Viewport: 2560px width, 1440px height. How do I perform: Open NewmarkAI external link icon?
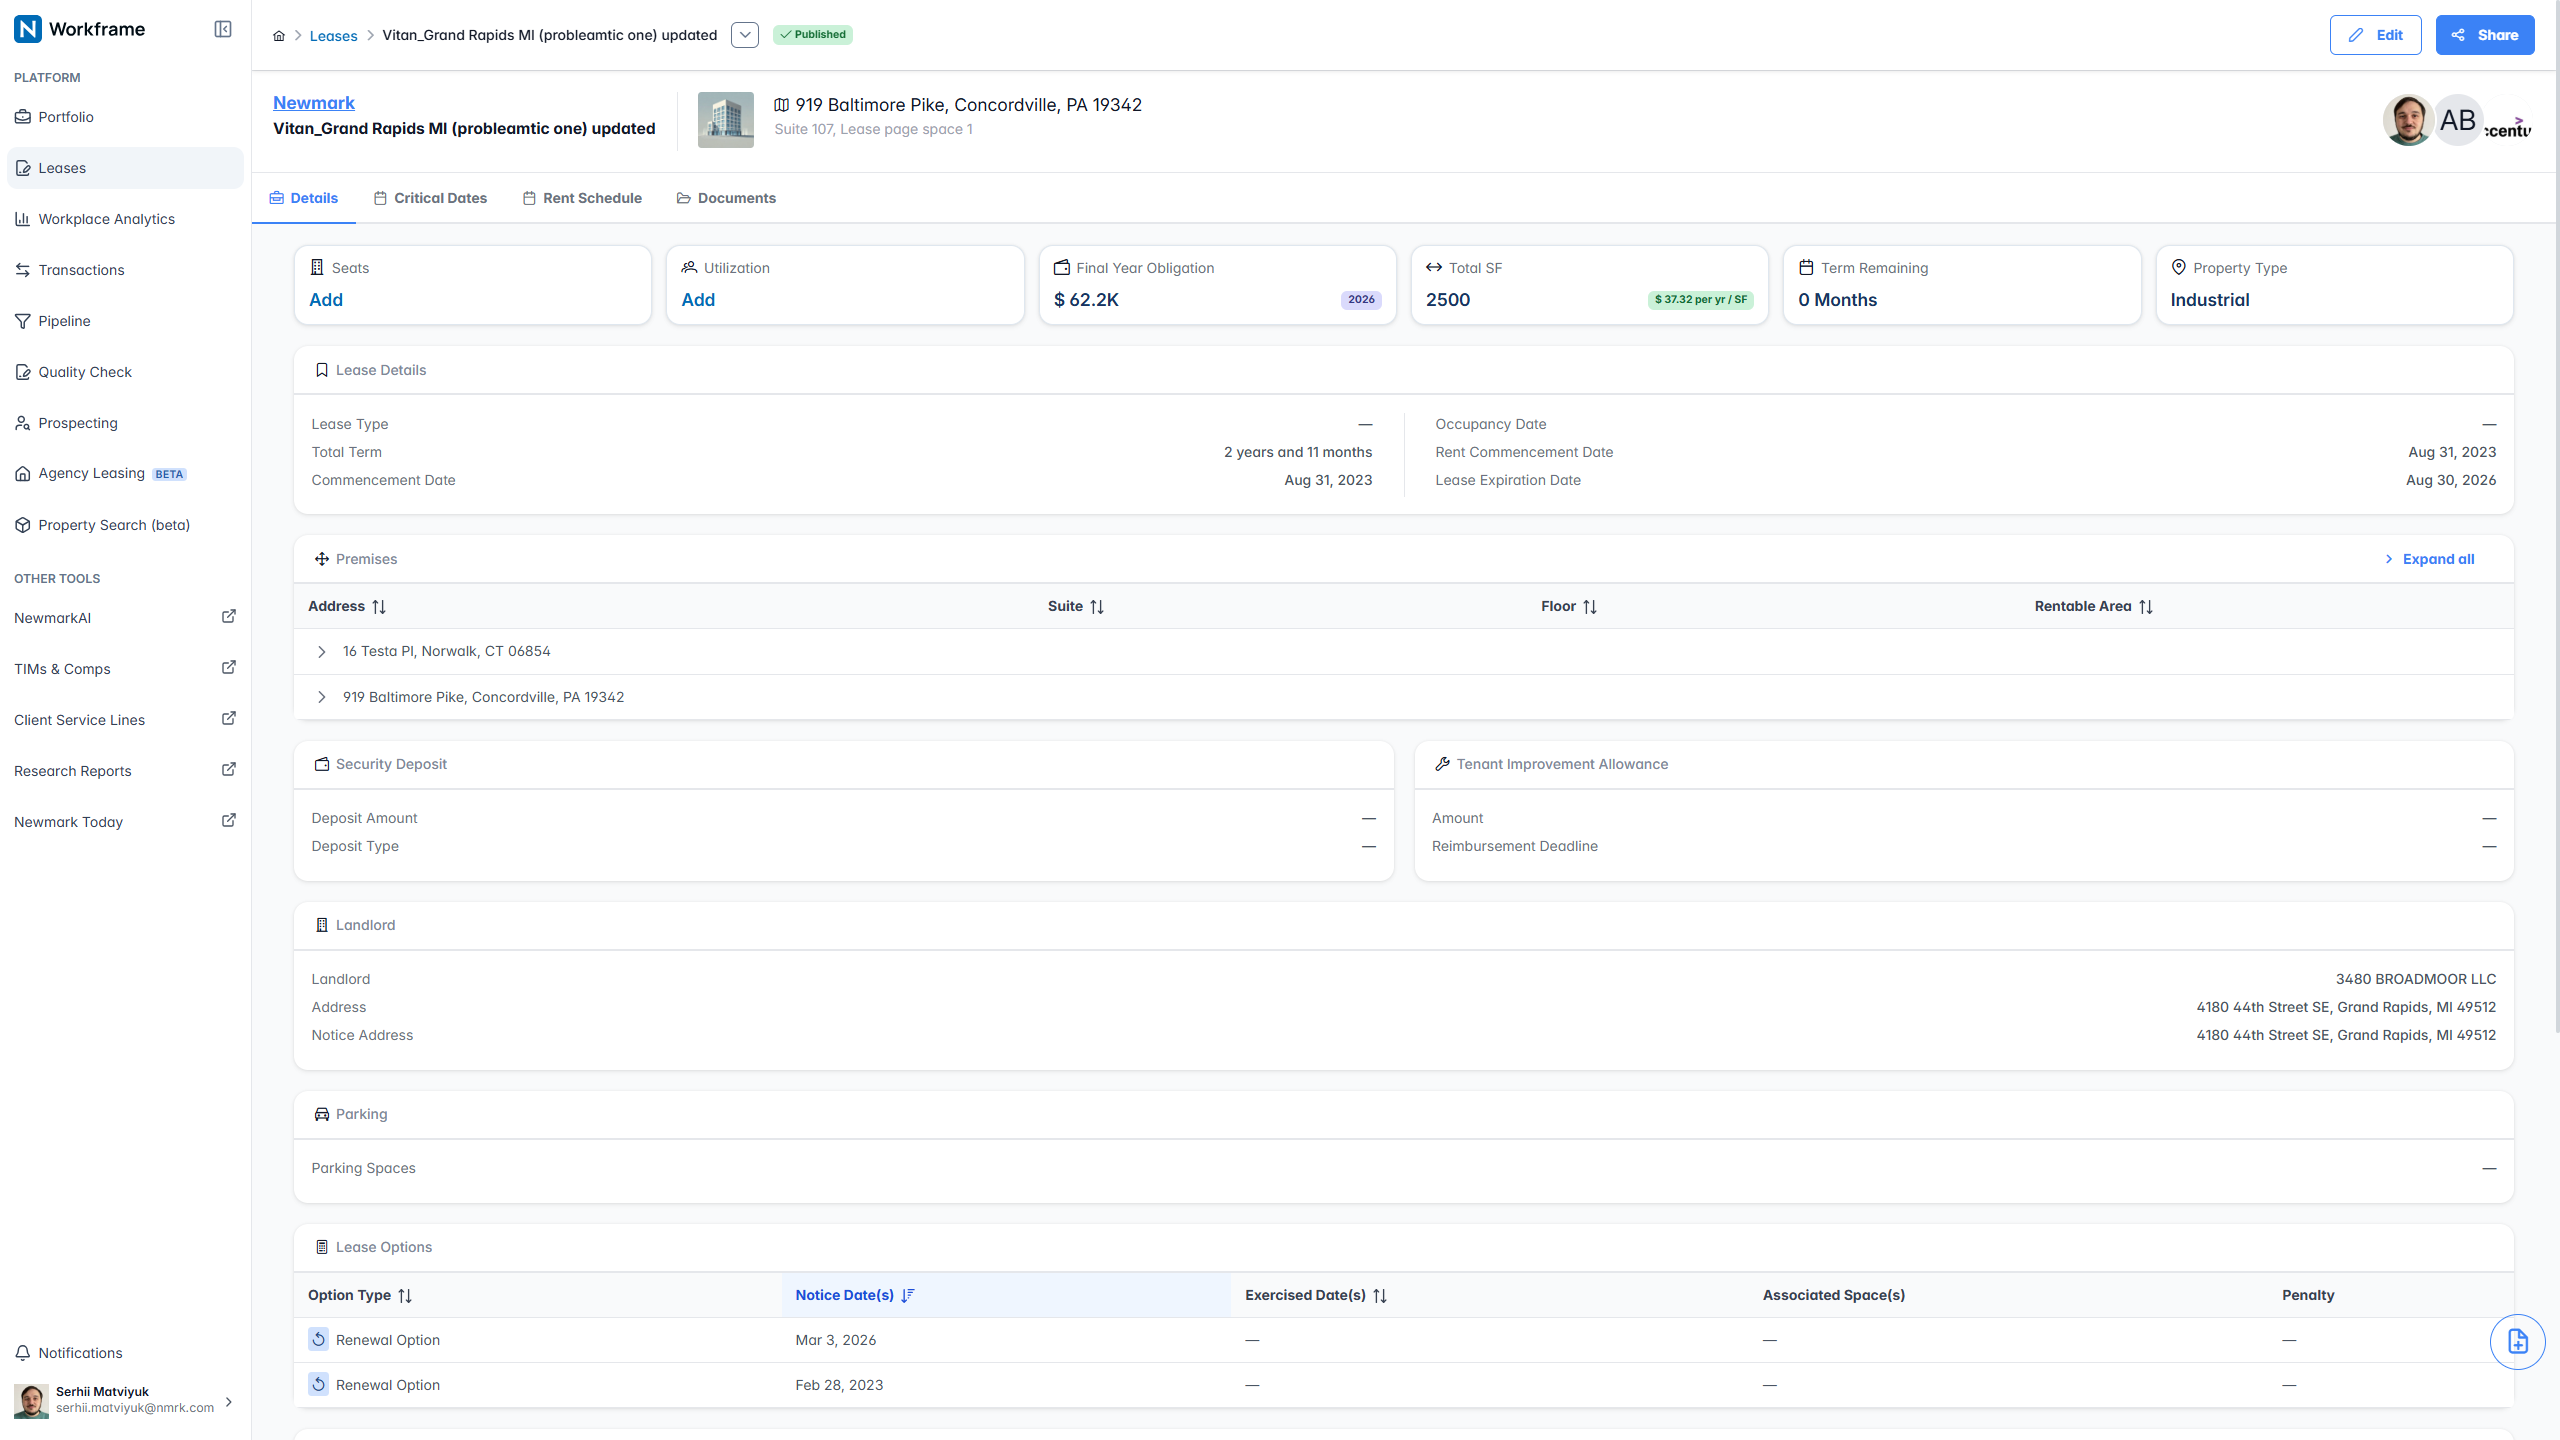click(228, 617)
